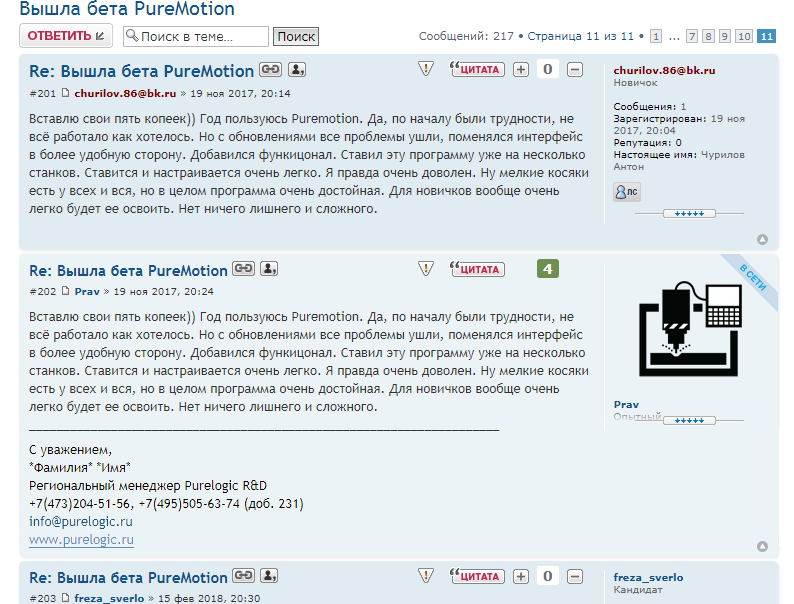The image size is (794, 604).
Task: Jump to top arrow in post #202
Action: [x=763, y=547]
